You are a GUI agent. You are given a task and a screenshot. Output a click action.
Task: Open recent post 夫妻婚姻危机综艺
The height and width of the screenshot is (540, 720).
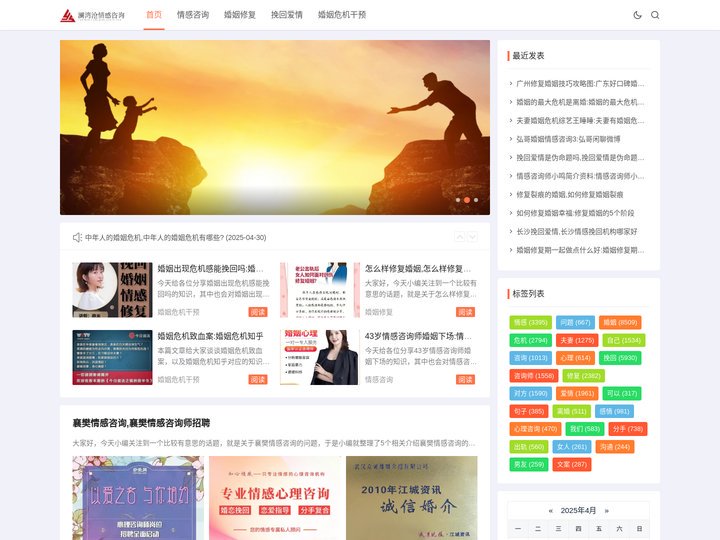pyautogui.click(x=580, y=120)
